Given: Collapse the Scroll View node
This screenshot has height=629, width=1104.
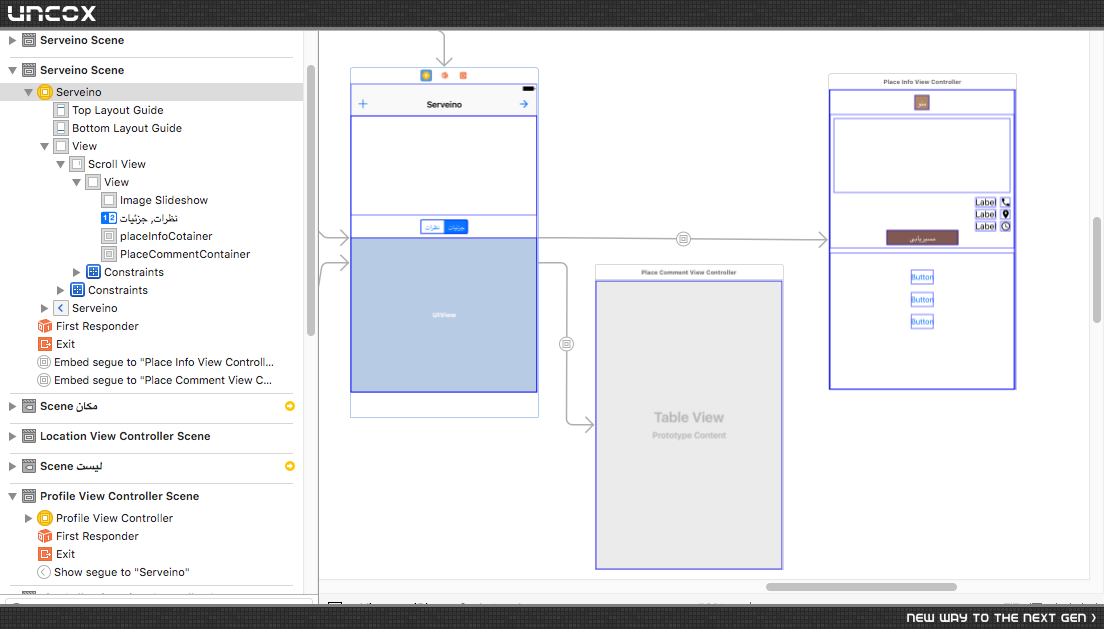Looking at the screenshot, I should pyautogui.click(x=61, y=165).
